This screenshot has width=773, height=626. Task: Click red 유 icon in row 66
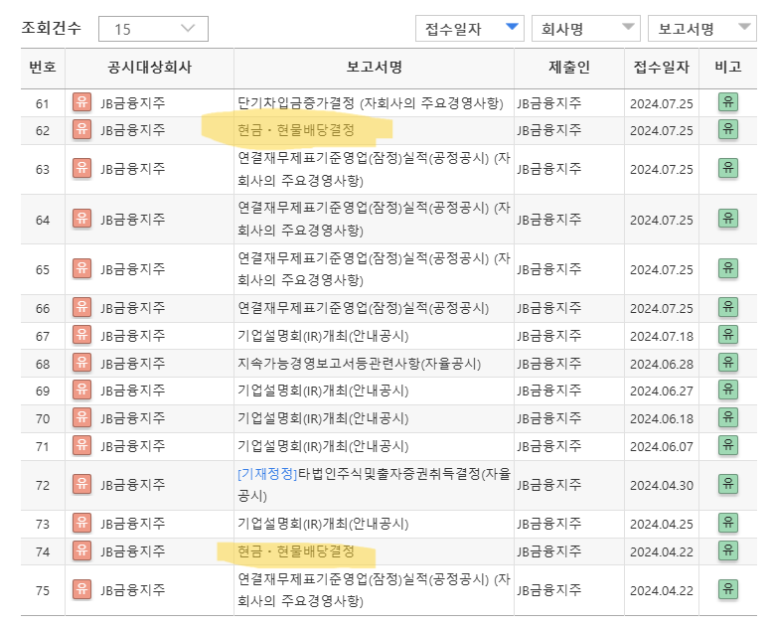click(x=82, y=308)
